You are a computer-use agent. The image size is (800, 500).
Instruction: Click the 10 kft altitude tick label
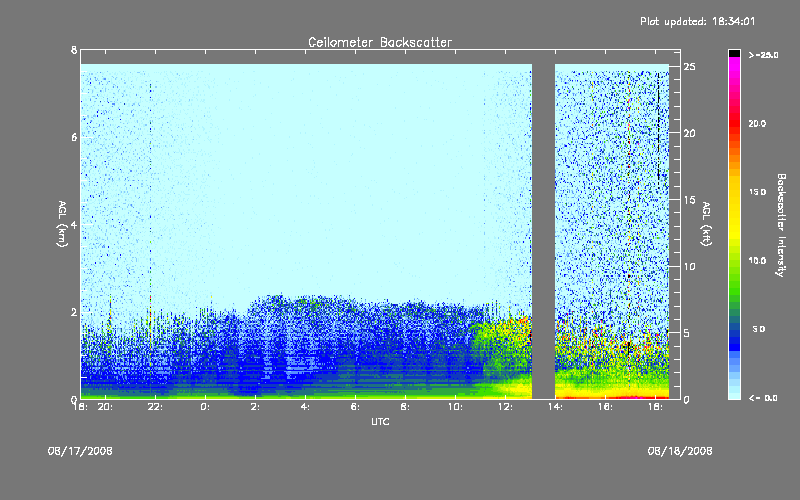coord(689,266)
